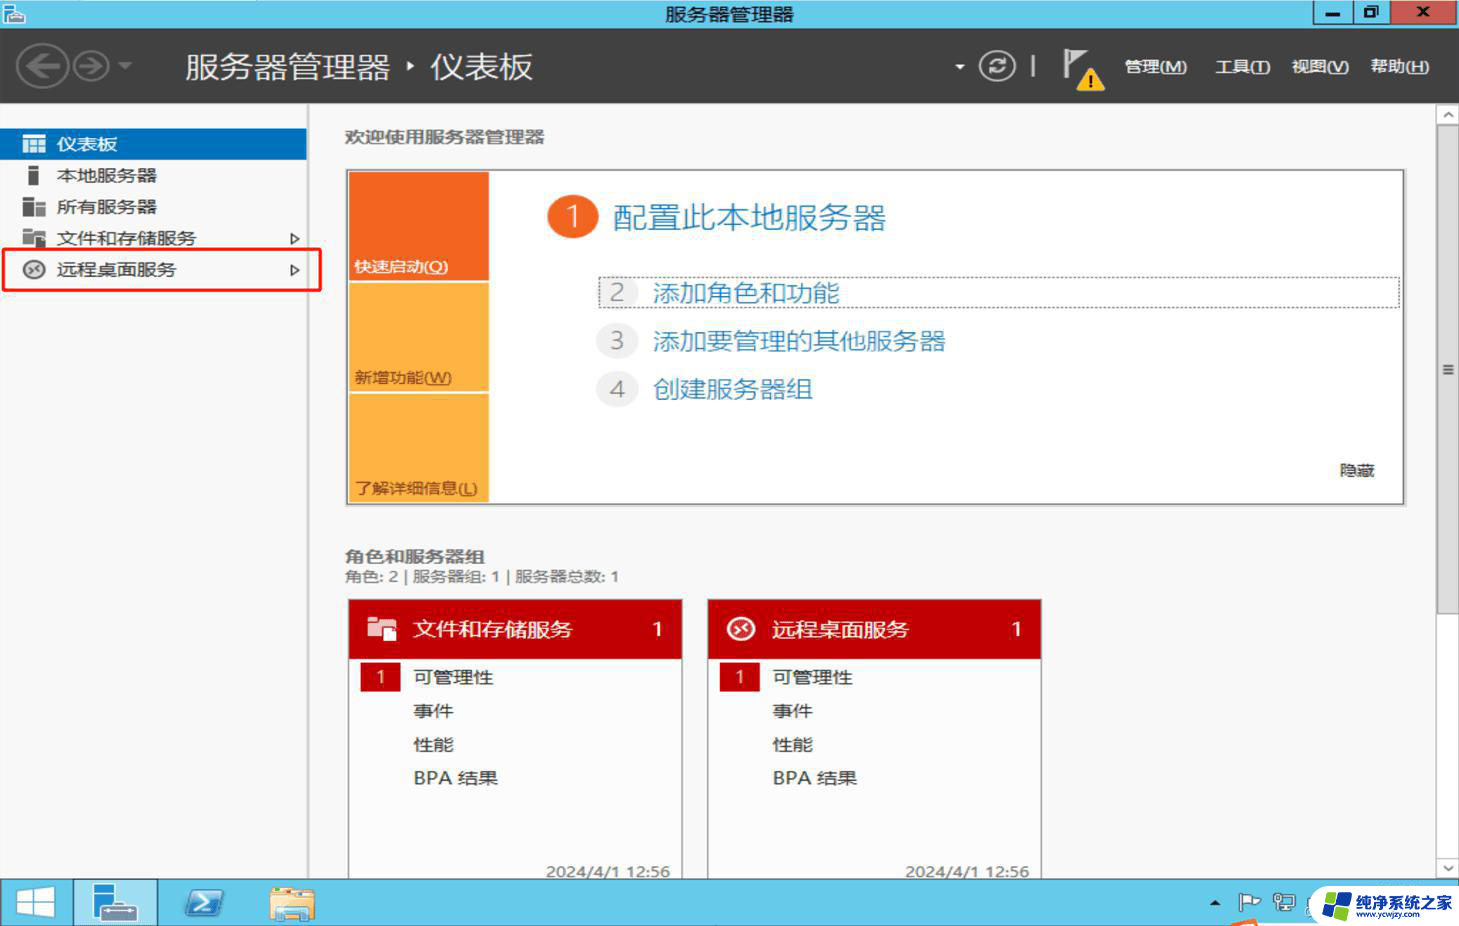1459x926 pixels.
Task: Select the 新增功能(W) tile
Action: coord(419,337)
